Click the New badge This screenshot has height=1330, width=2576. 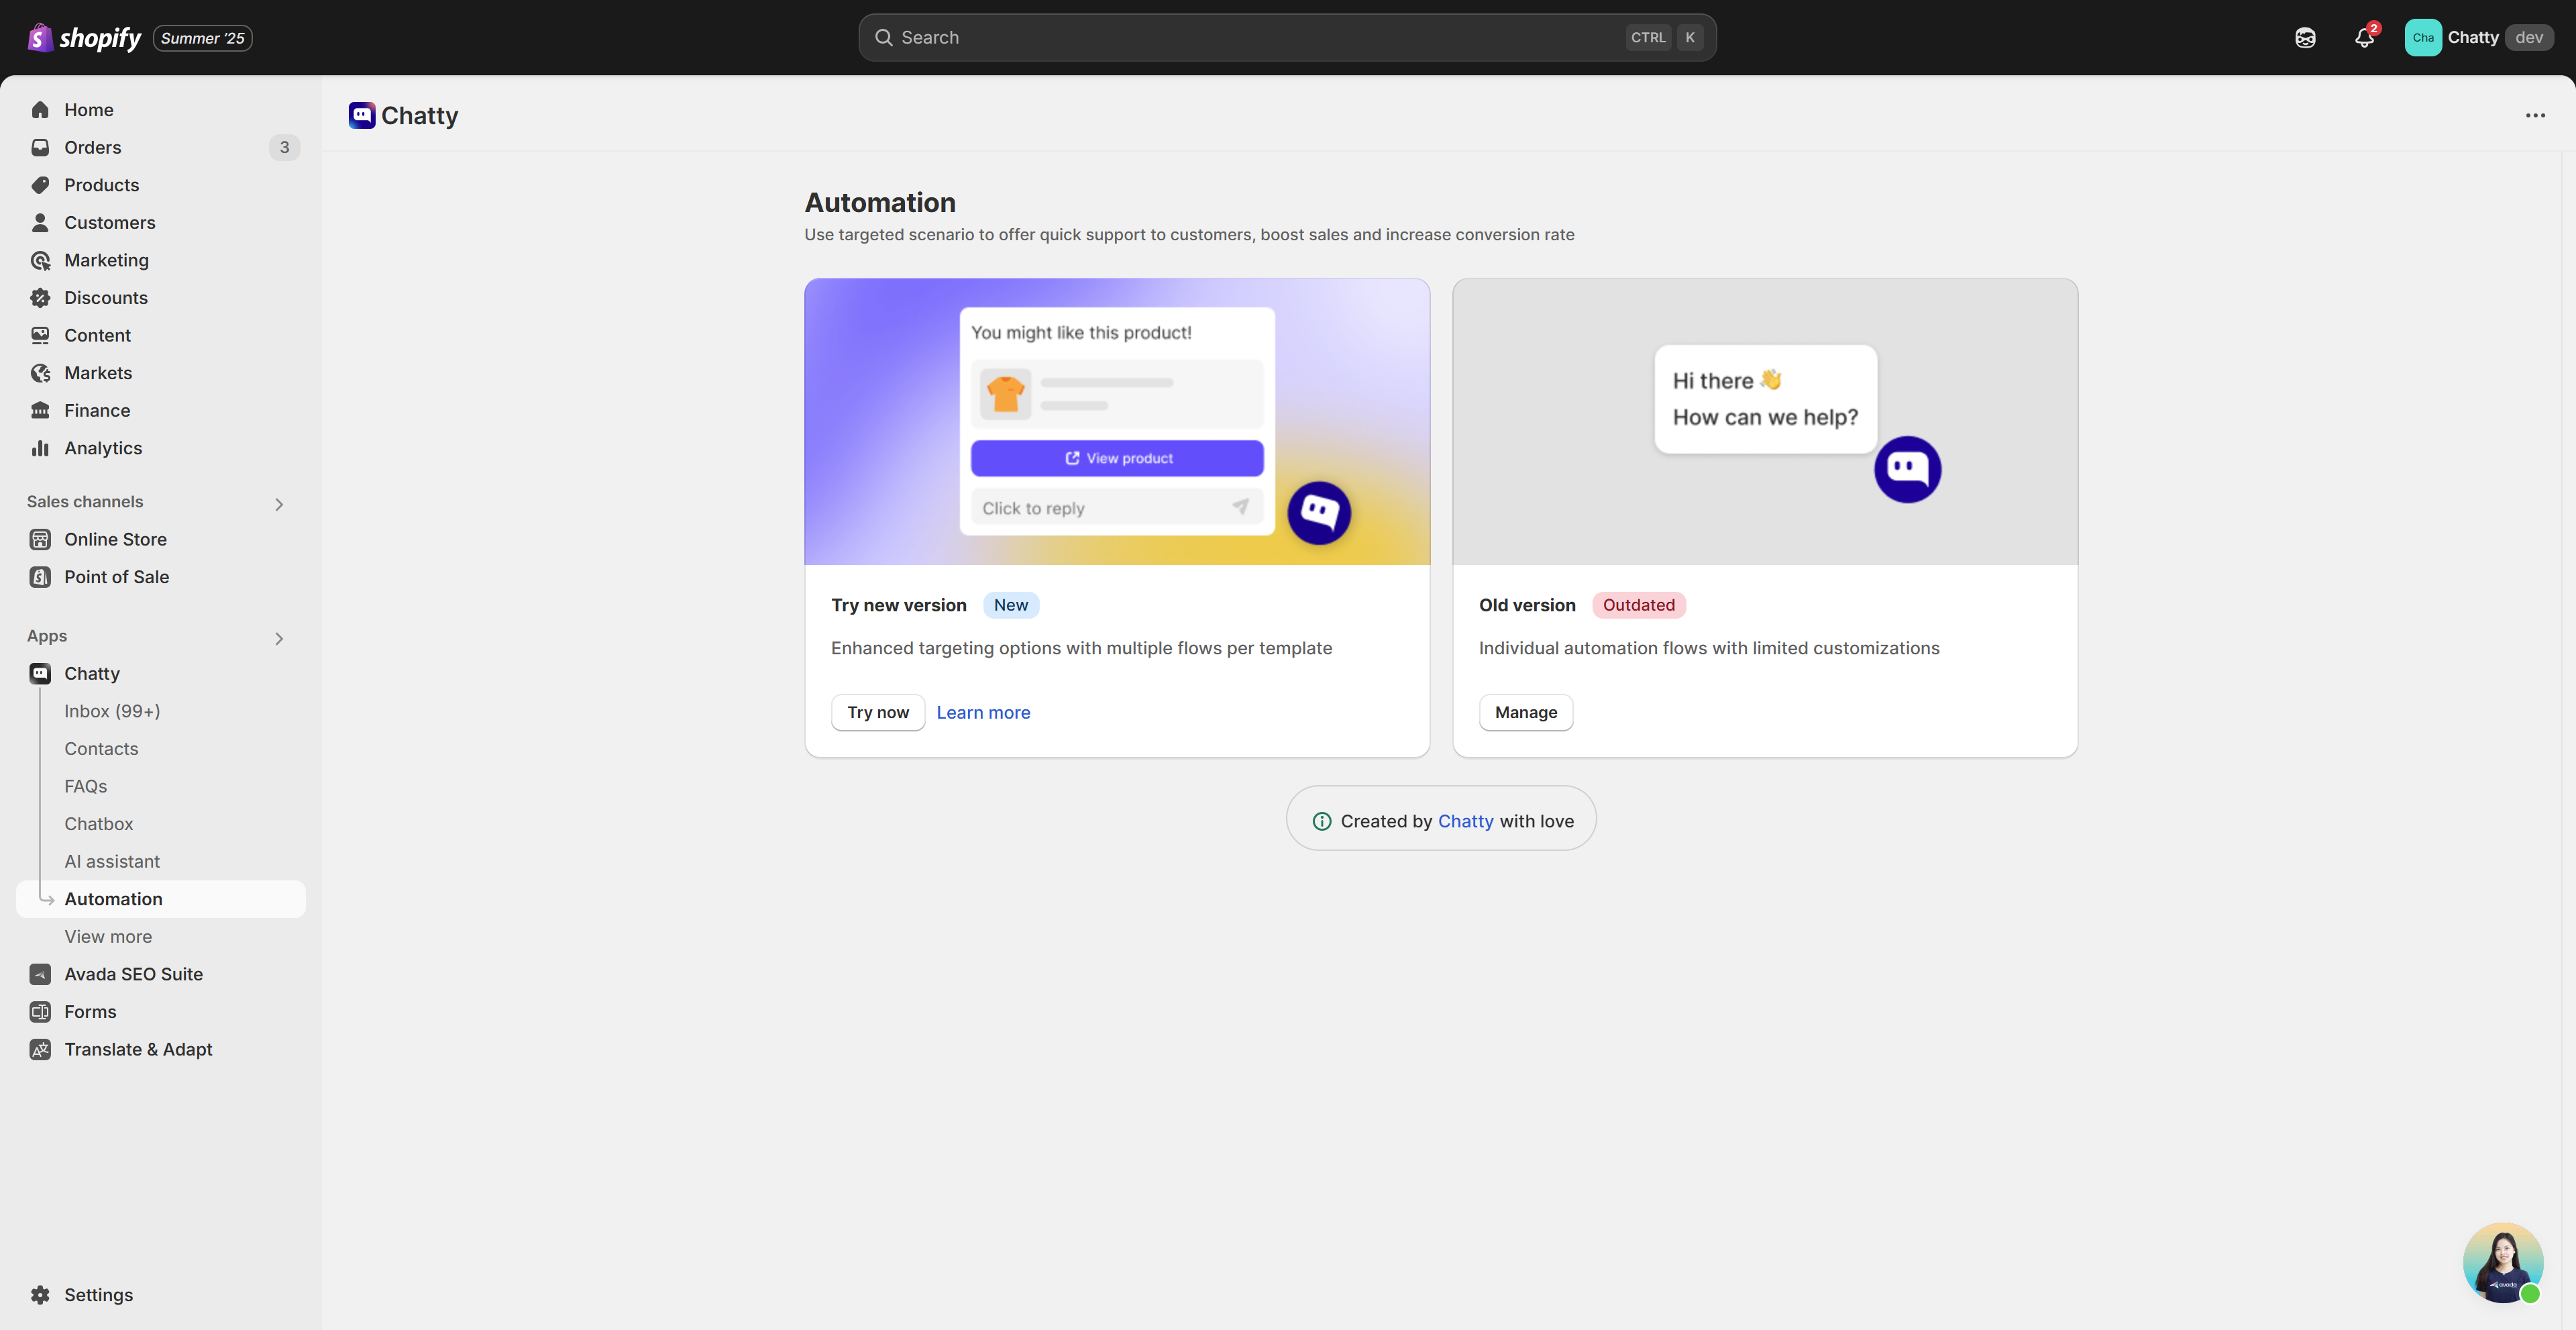1010,605
